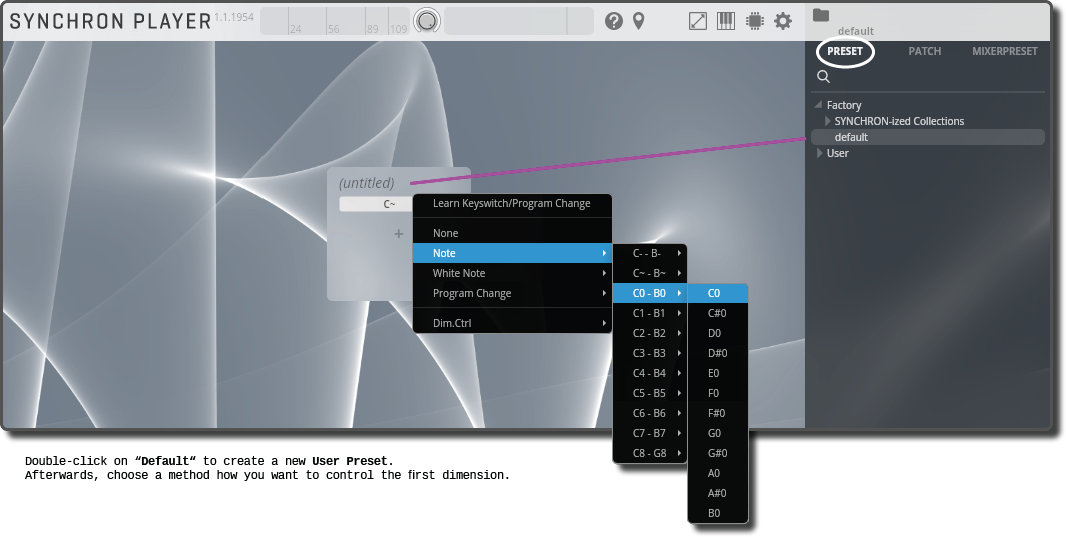Toggle the piano keyboard icon
The width and height of the screenshot is (1066, 537).
click(x=726, y=21)
